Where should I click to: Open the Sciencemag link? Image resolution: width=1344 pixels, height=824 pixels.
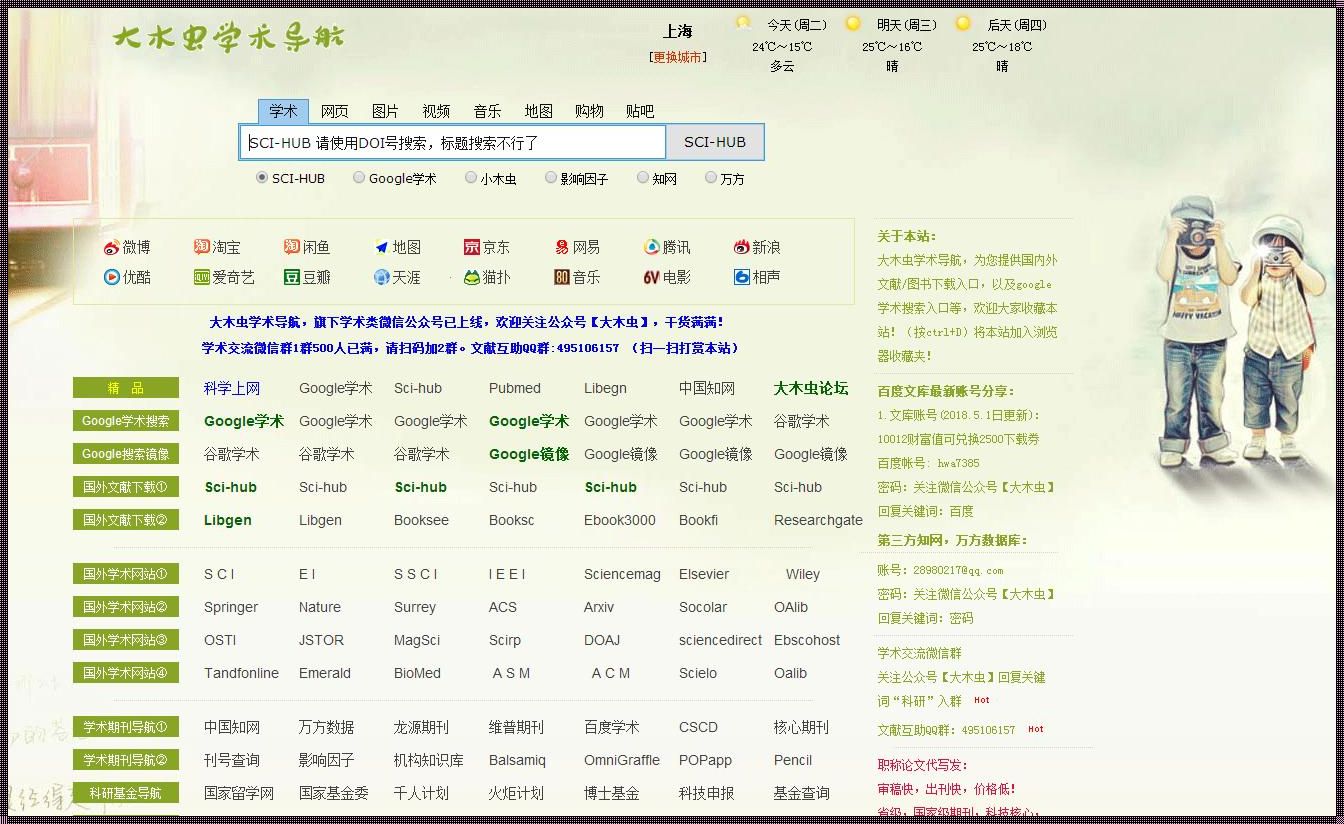(x=622, y=574)
